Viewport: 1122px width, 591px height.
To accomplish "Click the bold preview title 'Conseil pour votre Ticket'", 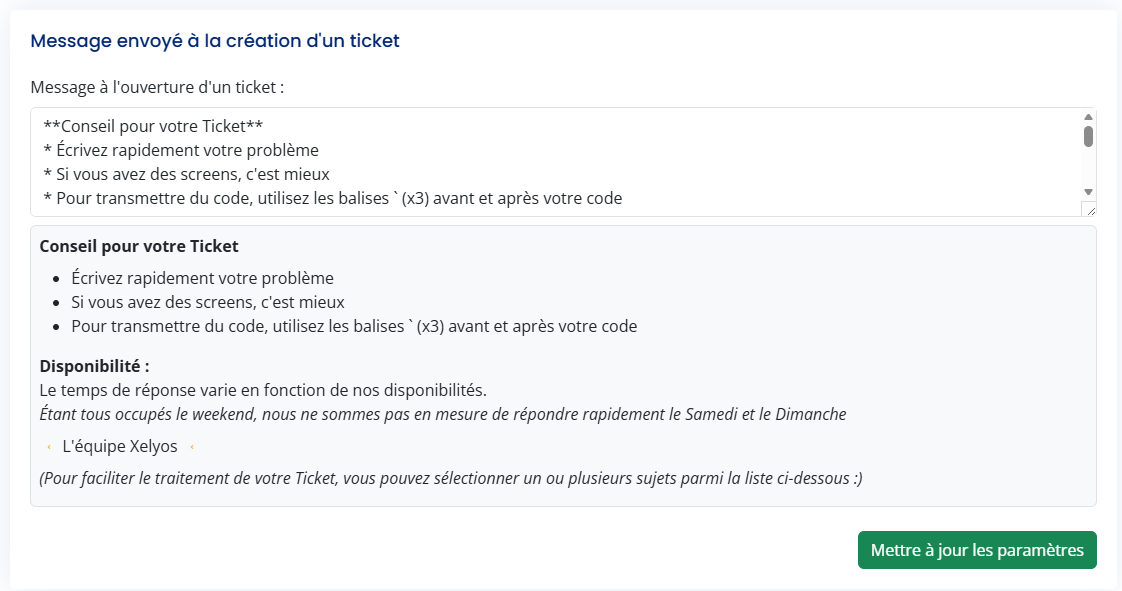I will coord(139,246).
